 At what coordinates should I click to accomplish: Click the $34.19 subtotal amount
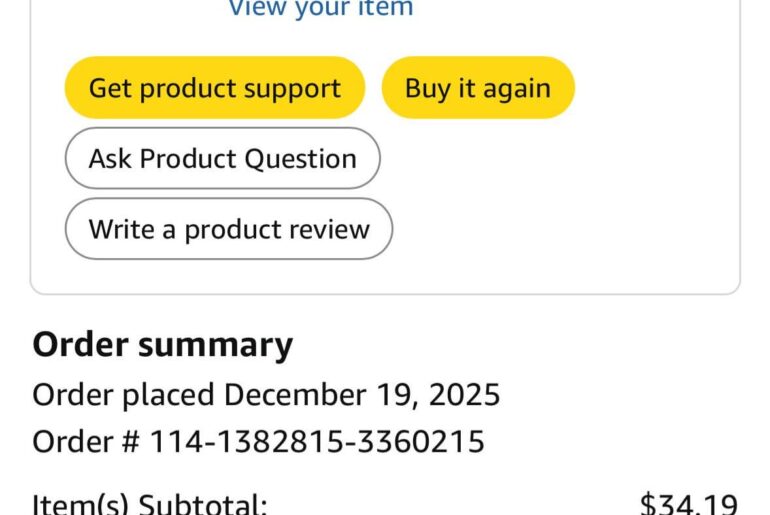click(x=689, y=504)
